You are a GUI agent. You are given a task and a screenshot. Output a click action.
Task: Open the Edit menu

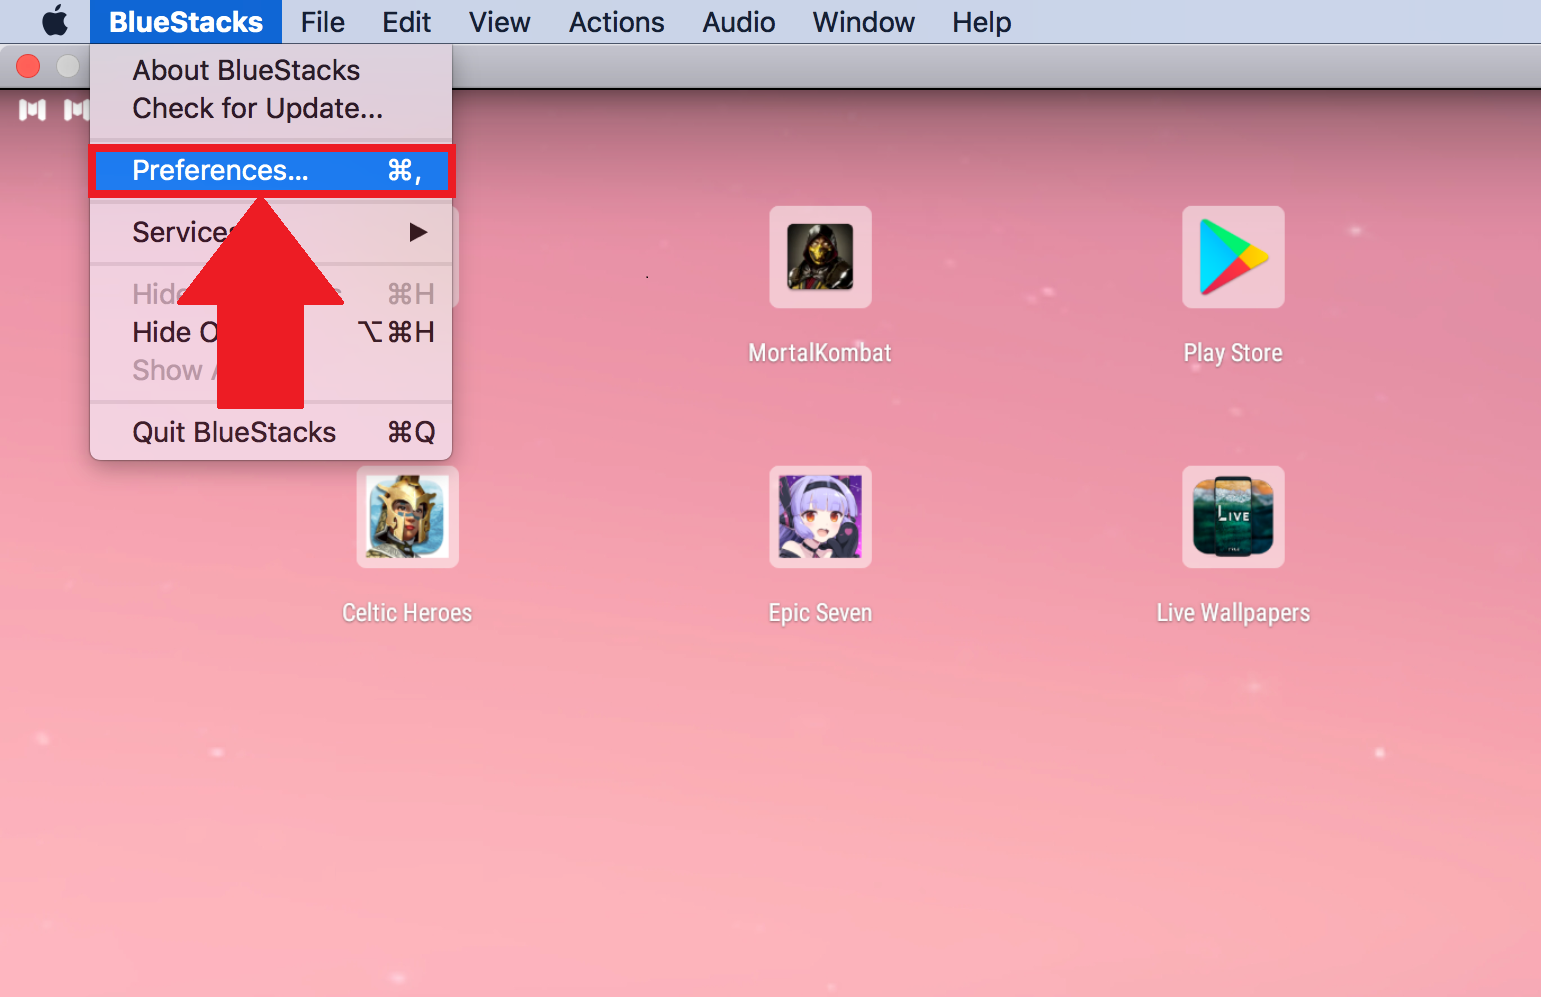click(x=406, y=22)
